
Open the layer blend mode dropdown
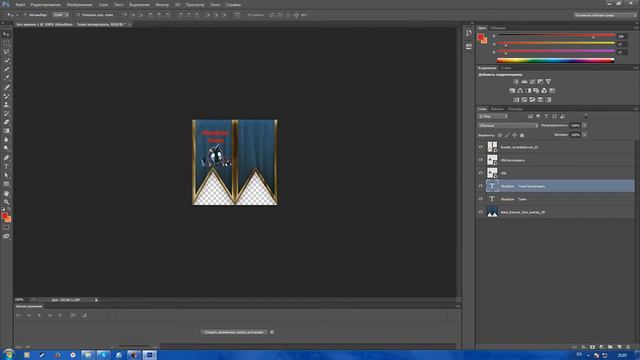(x=508, y=126)
